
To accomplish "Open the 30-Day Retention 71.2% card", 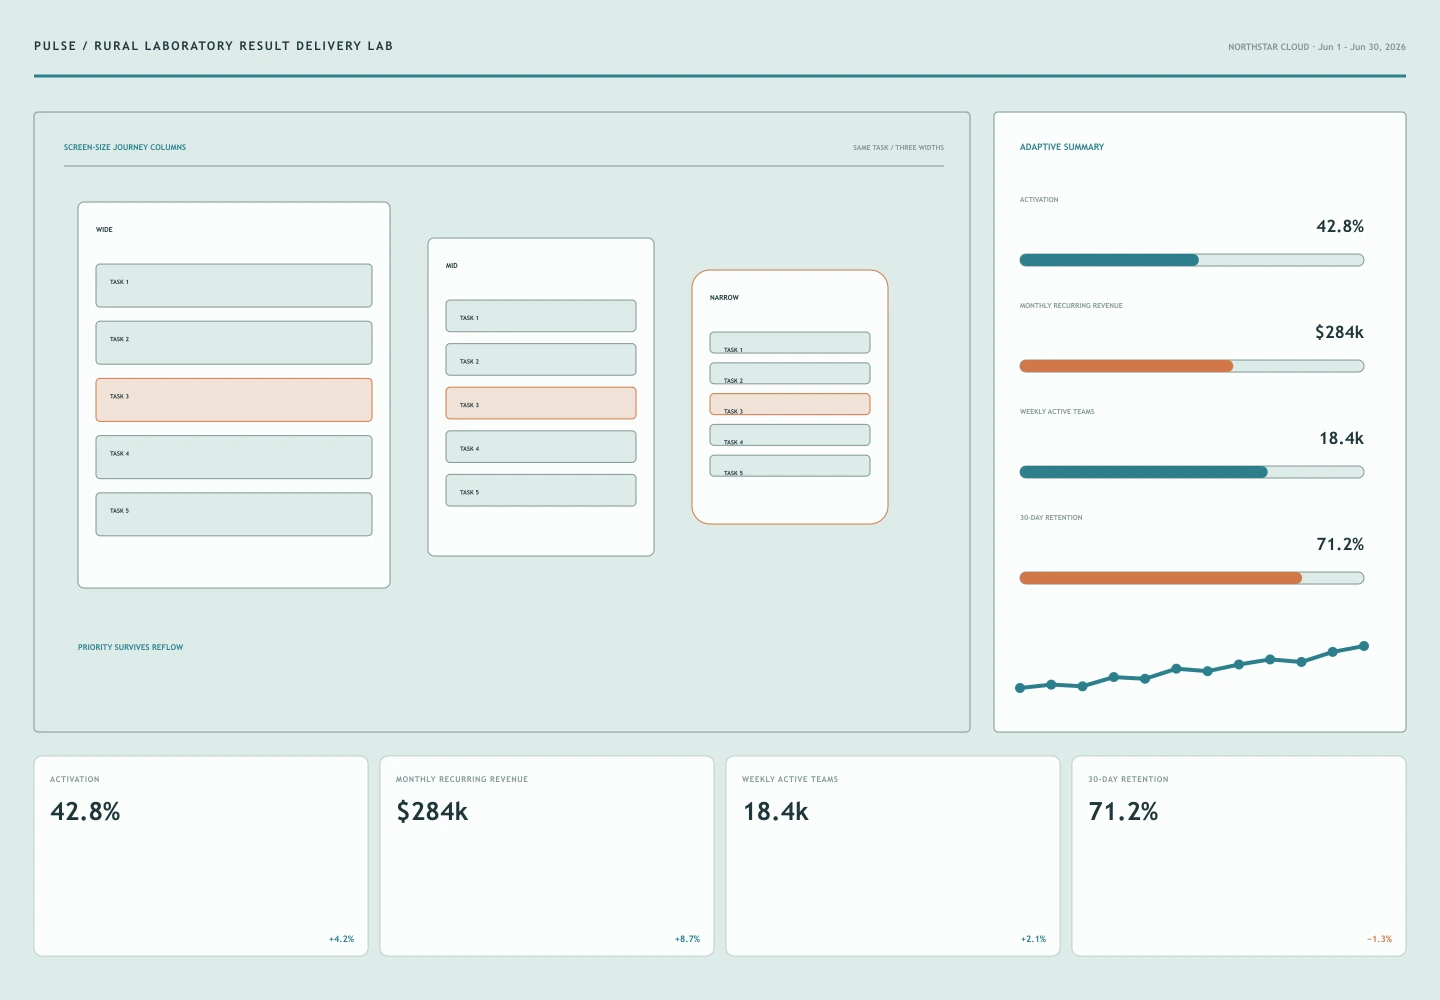I will pos(1239,856).
